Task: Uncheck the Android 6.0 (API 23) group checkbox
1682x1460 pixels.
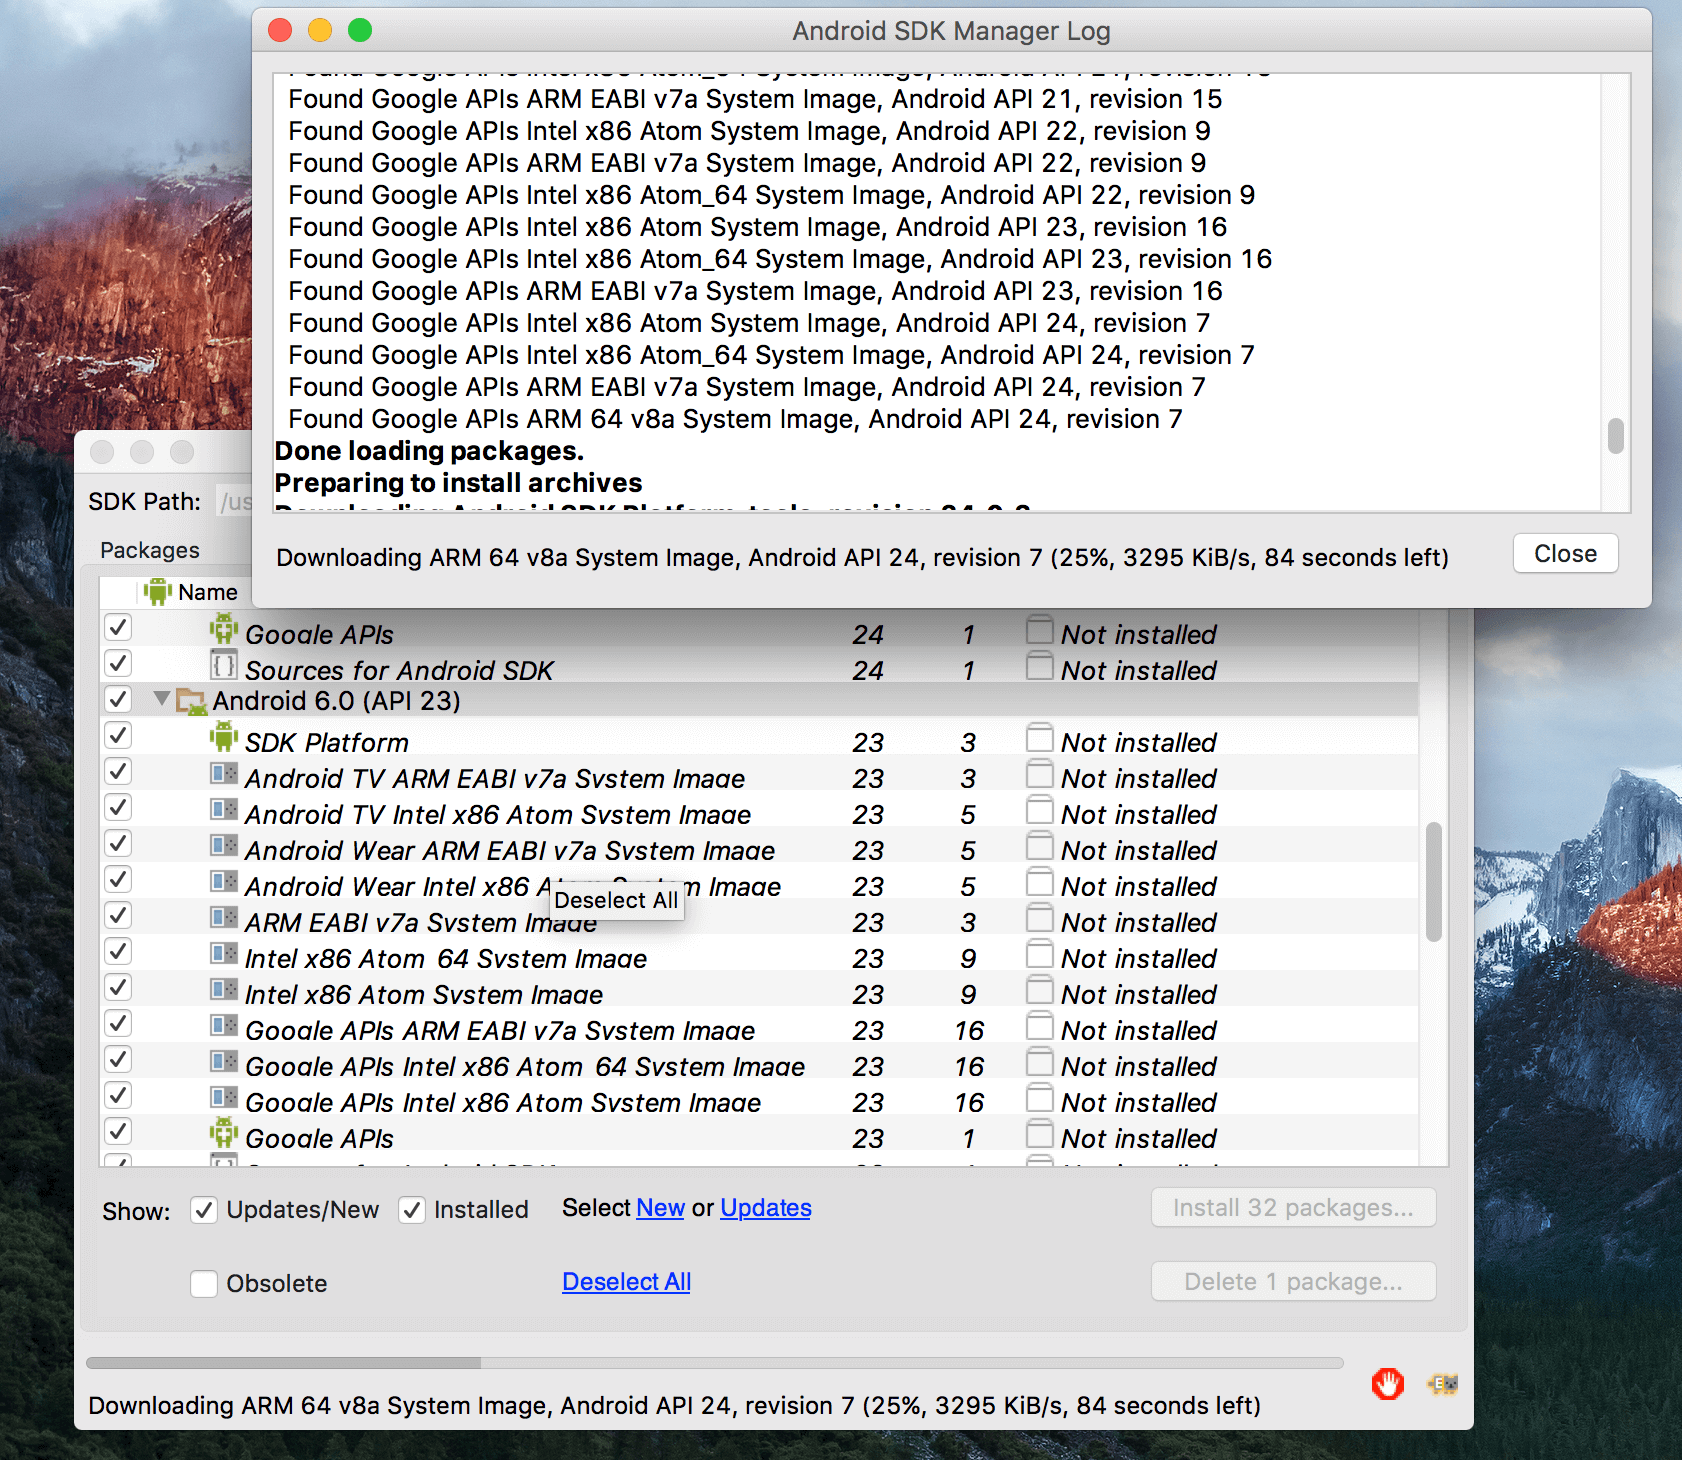Action: click(x=118, y=699)
